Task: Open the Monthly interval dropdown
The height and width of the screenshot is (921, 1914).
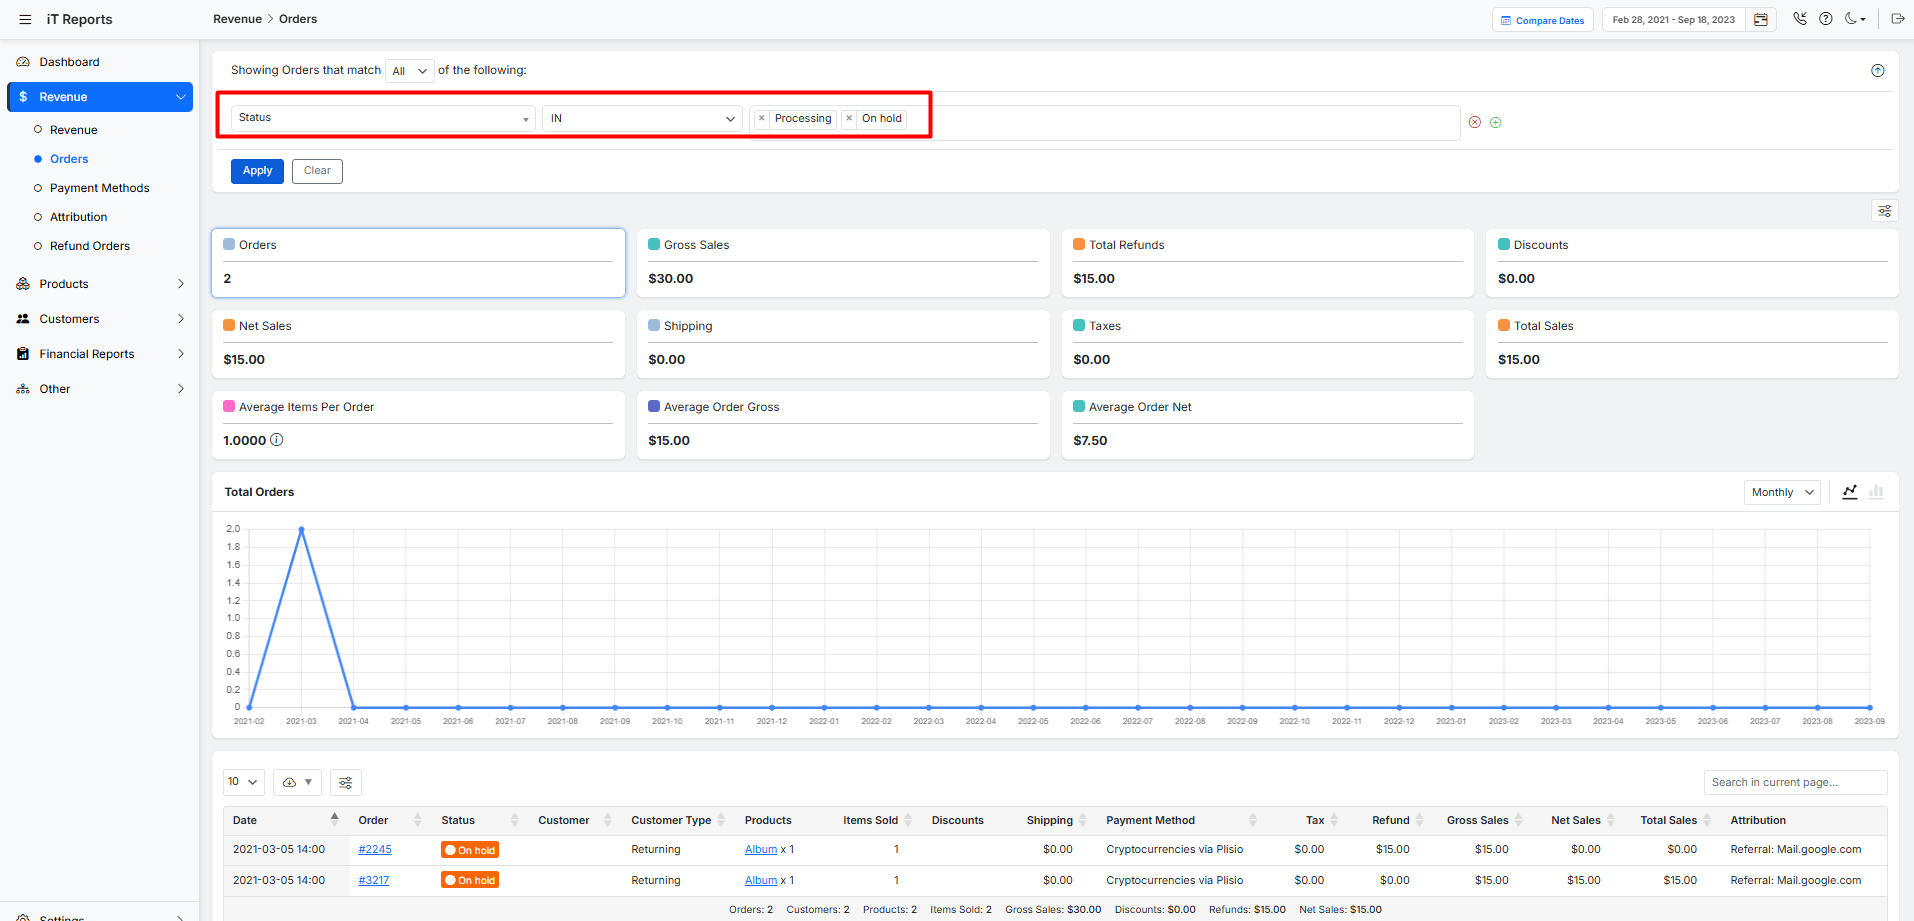Action: point(1782,492)
